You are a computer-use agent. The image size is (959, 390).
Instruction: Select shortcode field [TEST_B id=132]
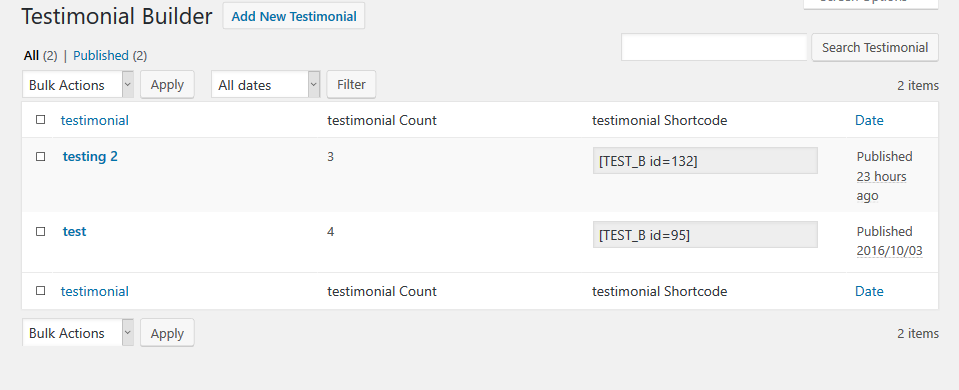705,161
